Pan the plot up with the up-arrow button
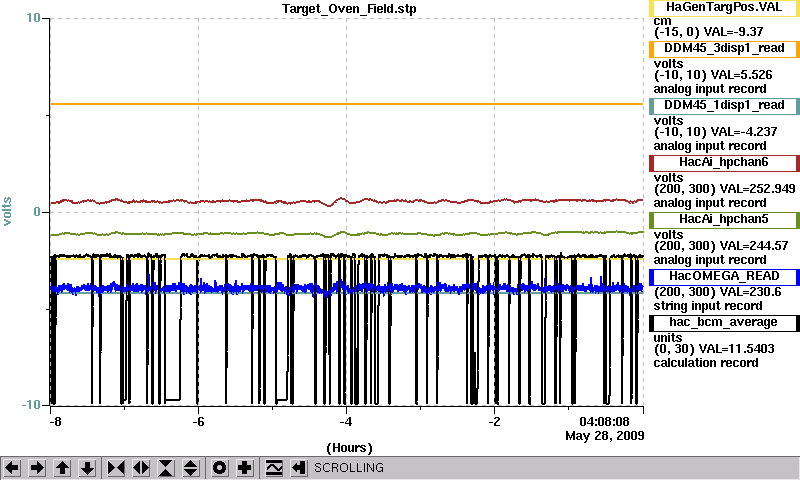 [x=62, y=467]
